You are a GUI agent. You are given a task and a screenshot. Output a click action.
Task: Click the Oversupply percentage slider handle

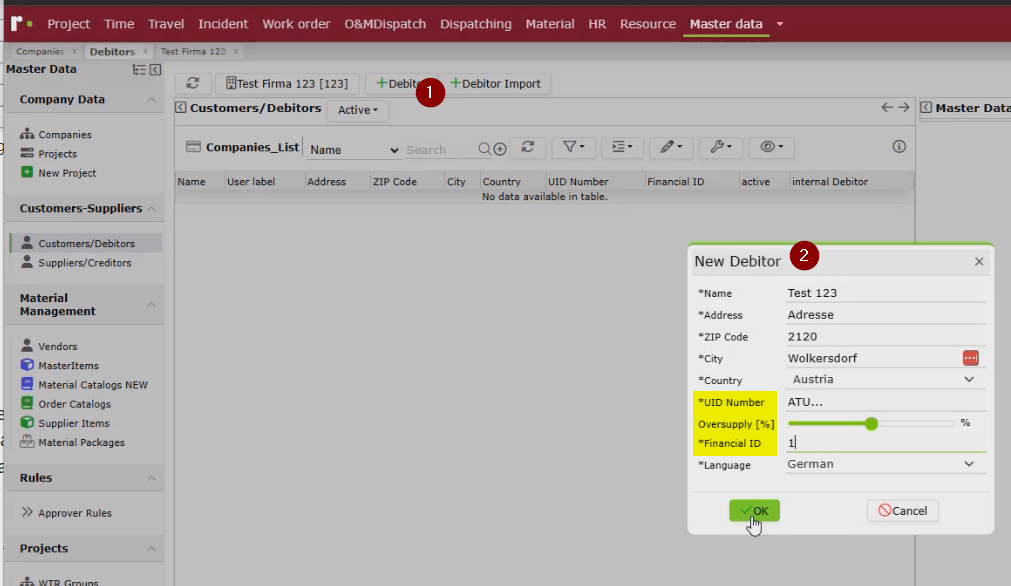(871, 424)
